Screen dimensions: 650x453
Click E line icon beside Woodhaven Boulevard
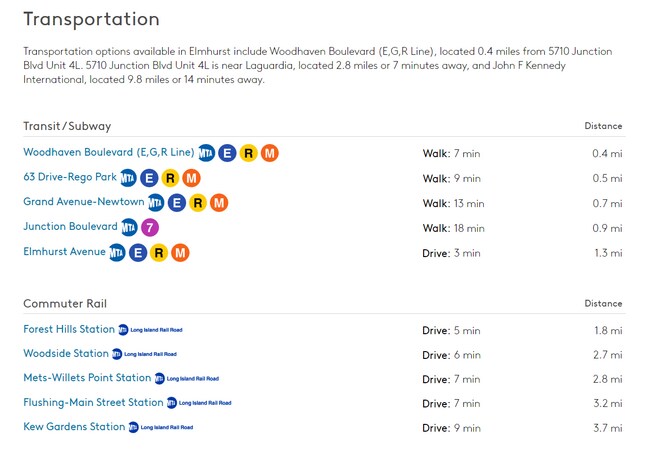tap(228, 153)
